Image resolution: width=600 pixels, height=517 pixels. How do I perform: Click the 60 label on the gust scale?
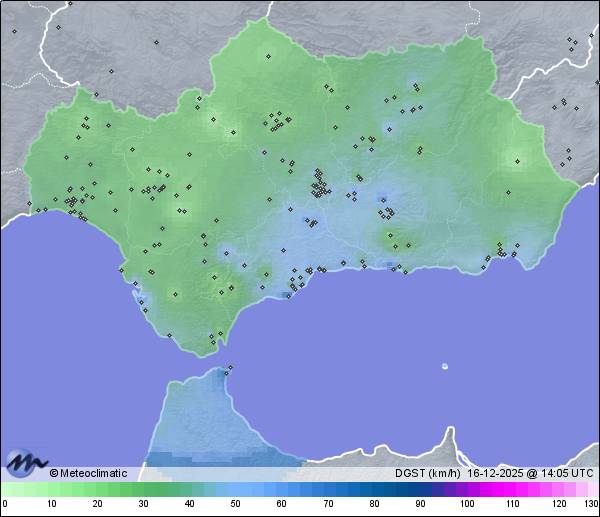tap(281, 504)
